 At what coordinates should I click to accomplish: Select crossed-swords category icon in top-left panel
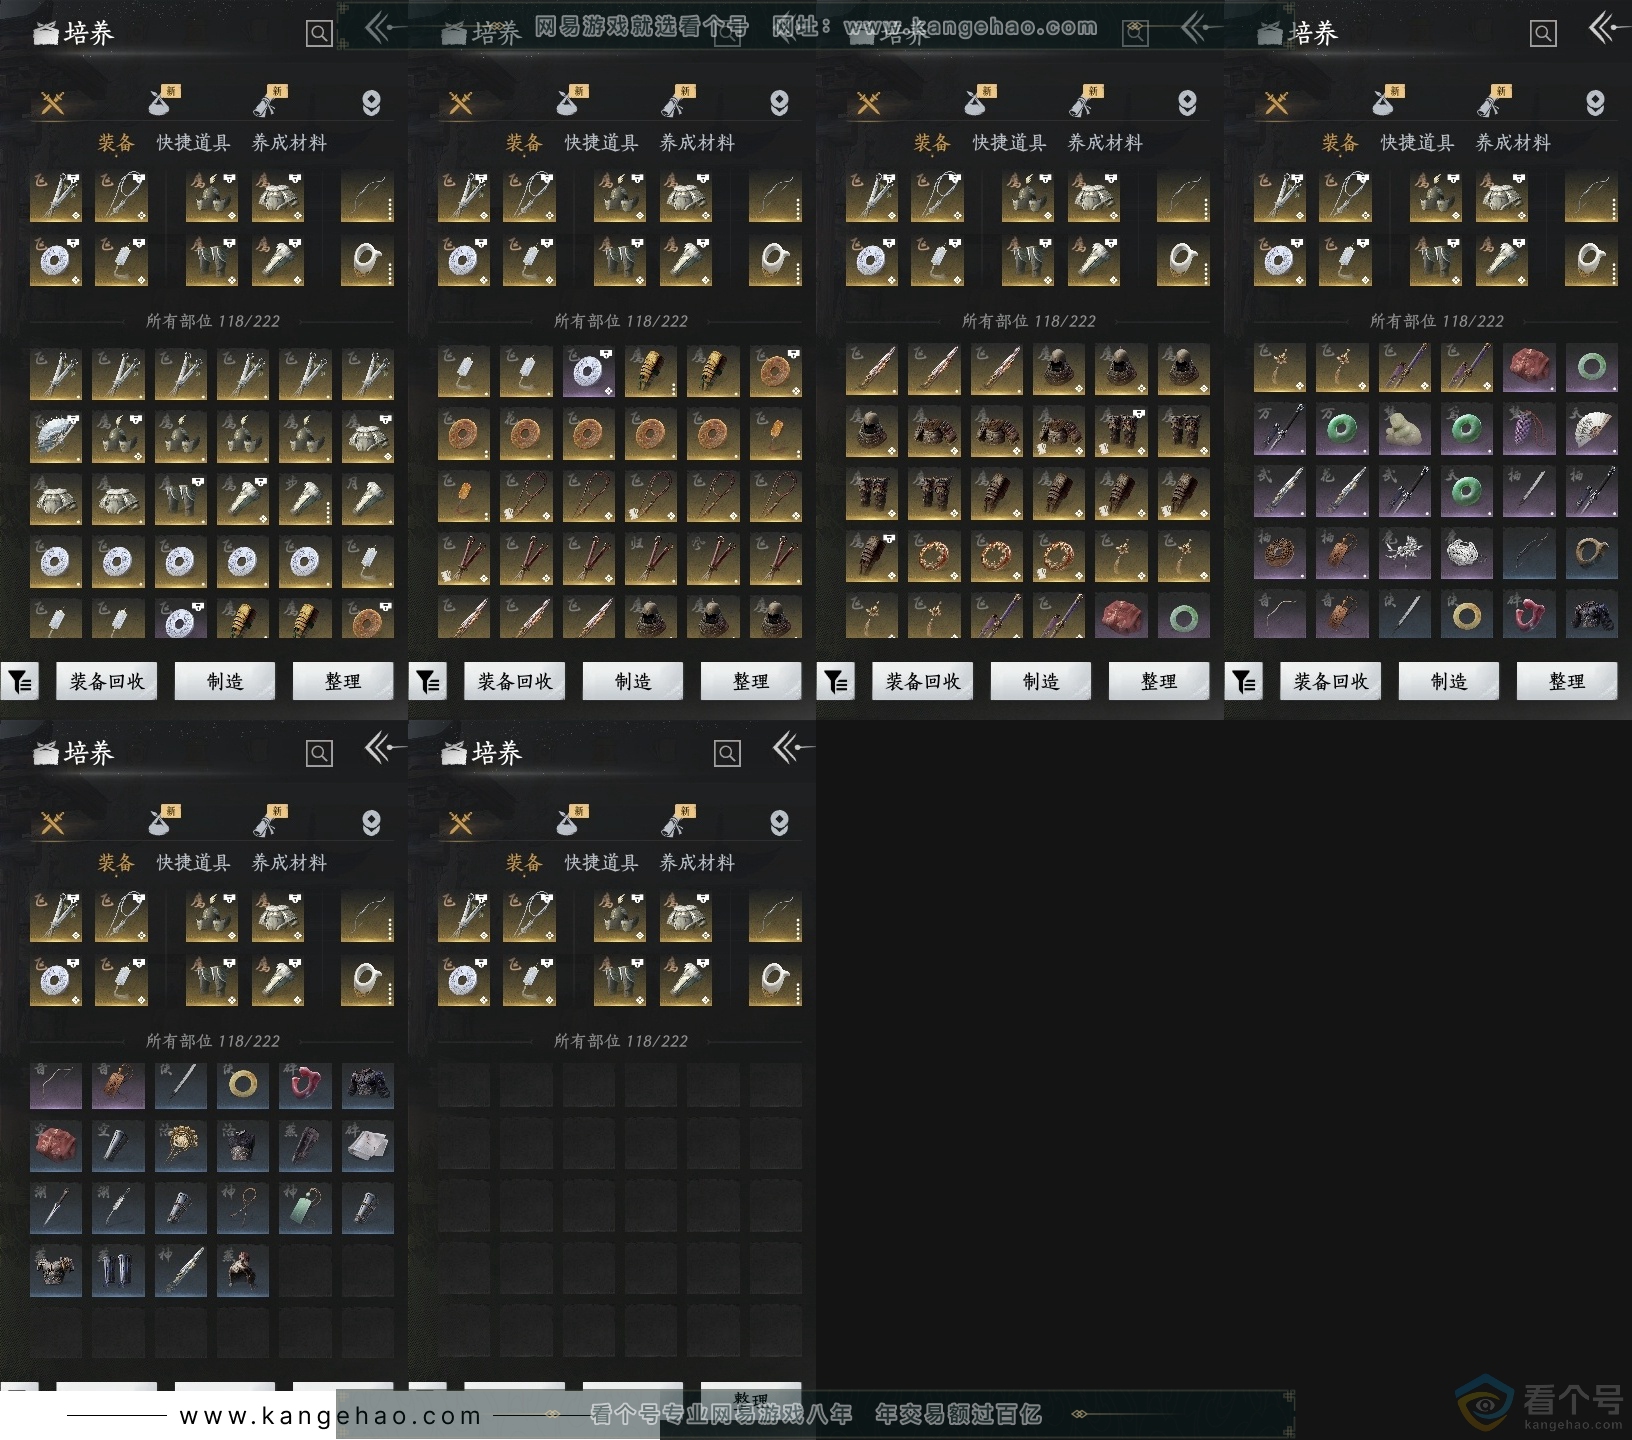click(x=53, y=102)
